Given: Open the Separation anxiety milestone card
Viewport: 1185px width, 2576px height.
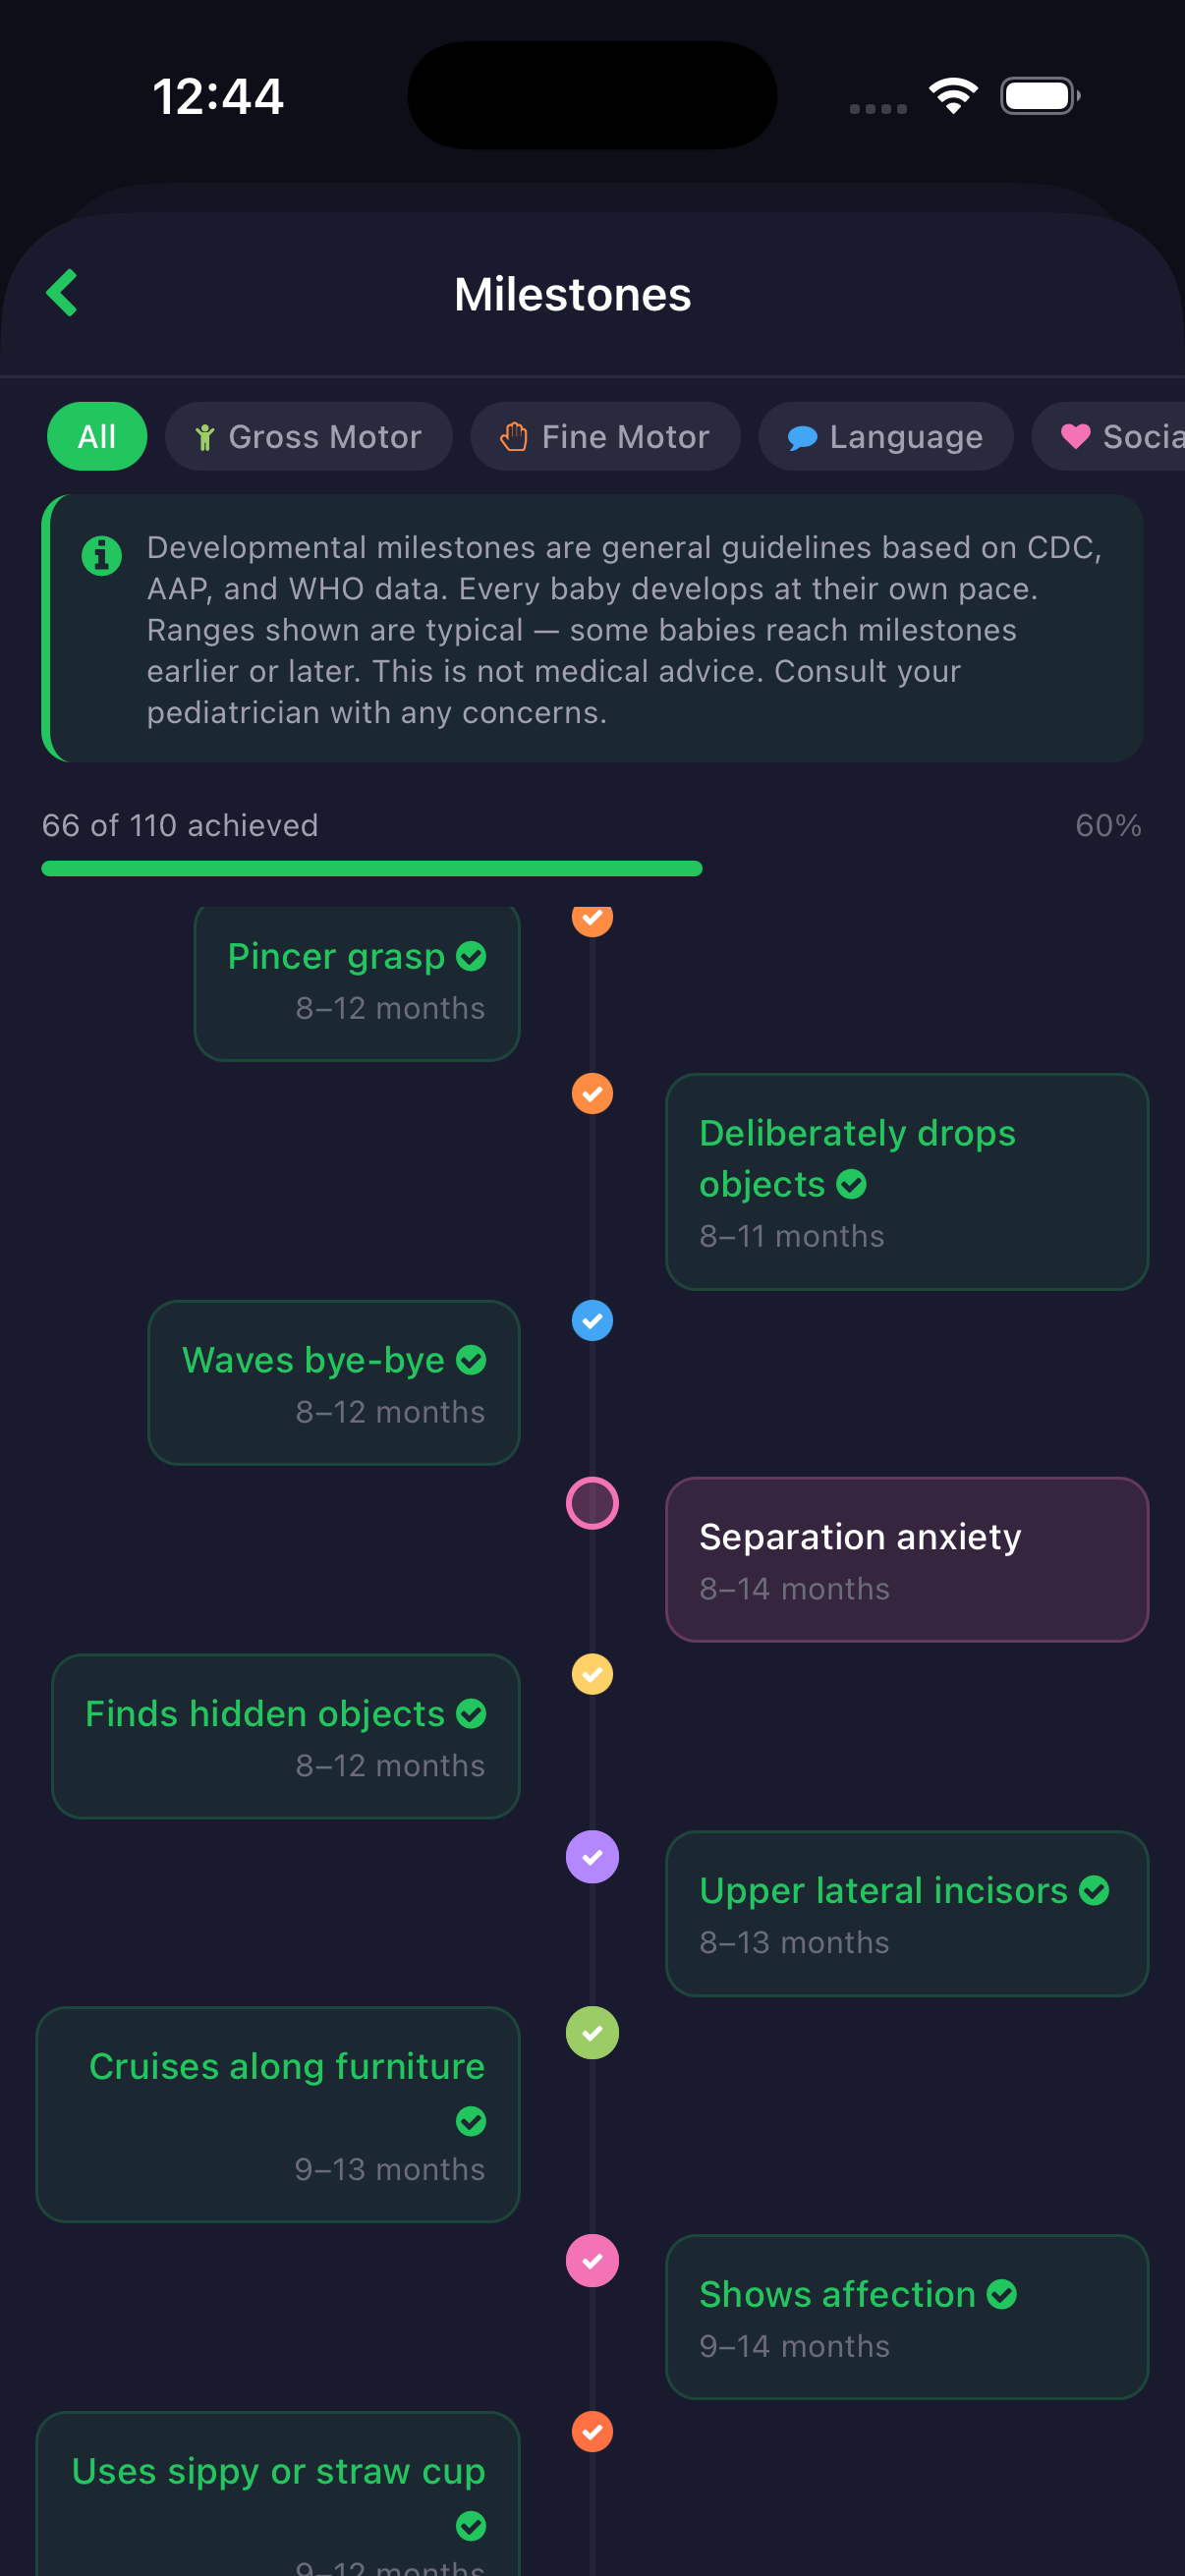Looking at the screenshot, I should 906,1559.
